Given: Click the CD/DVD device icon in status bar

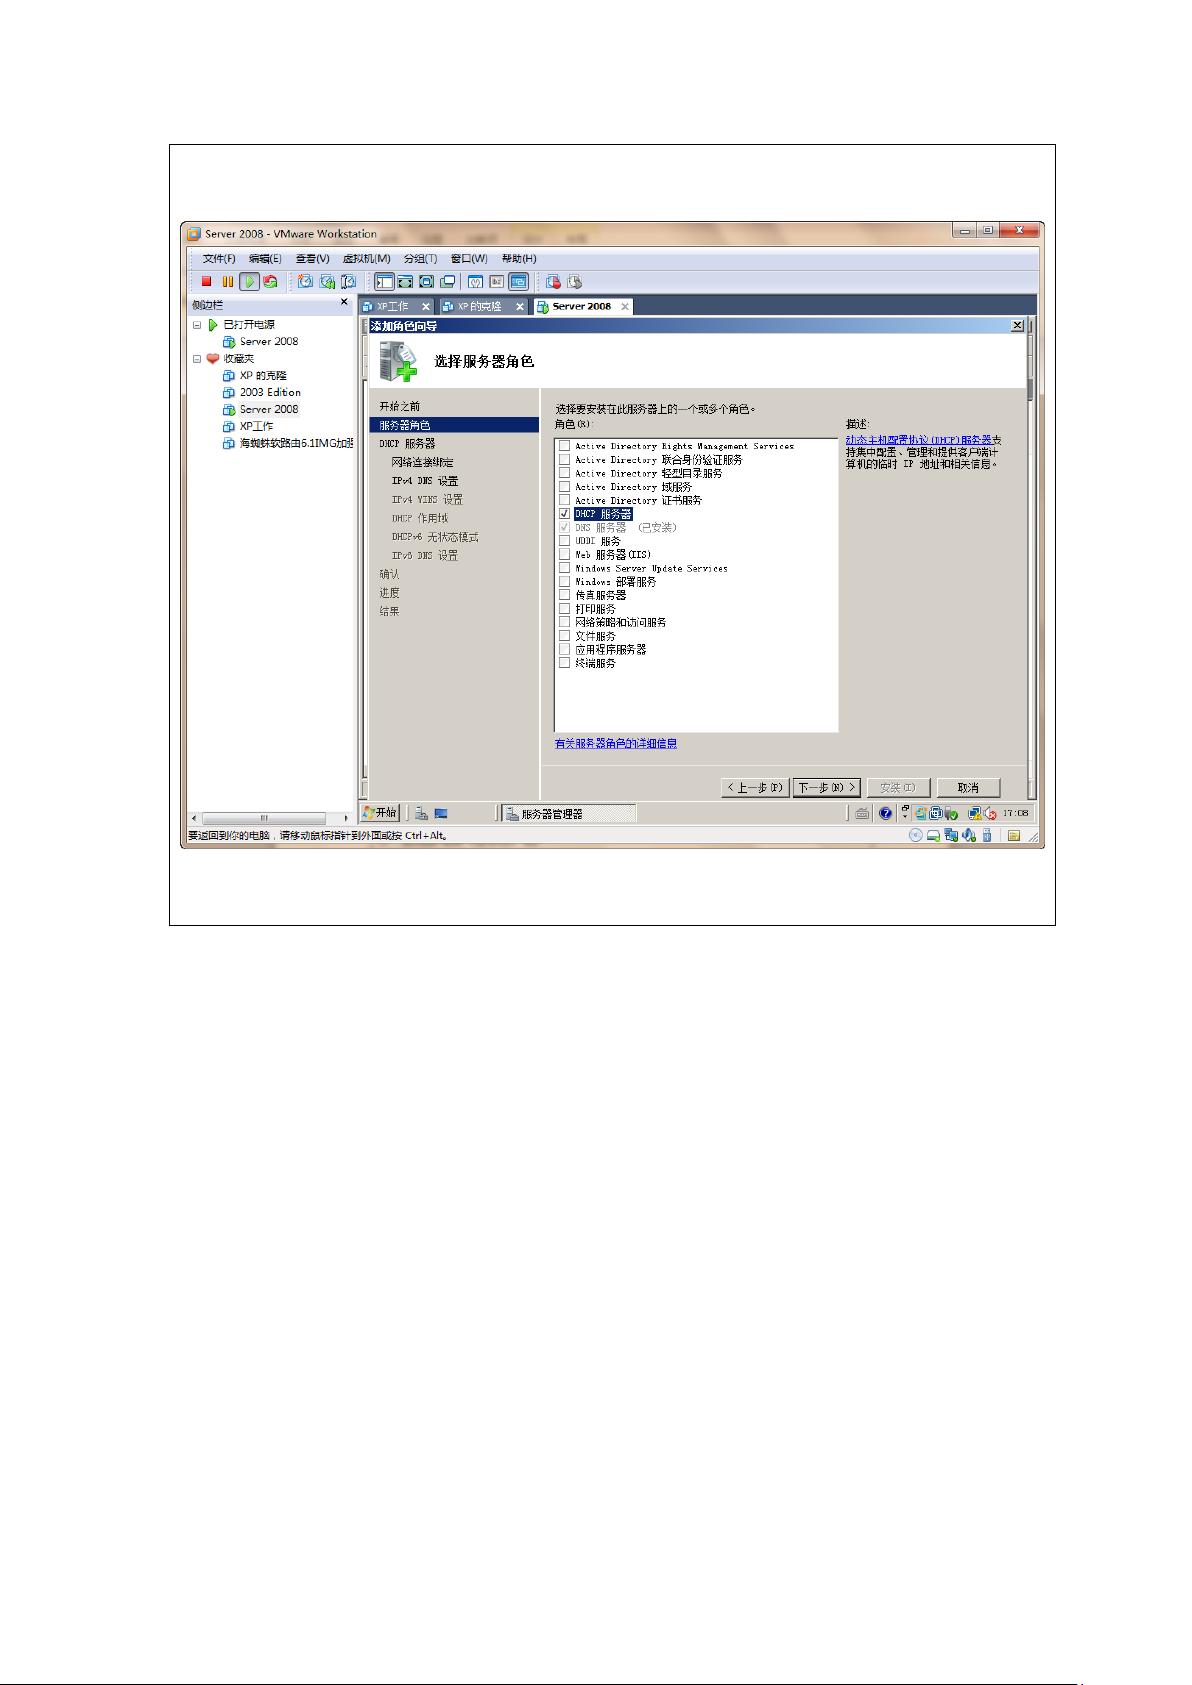Looking at the screenshot, I should 916,836.
